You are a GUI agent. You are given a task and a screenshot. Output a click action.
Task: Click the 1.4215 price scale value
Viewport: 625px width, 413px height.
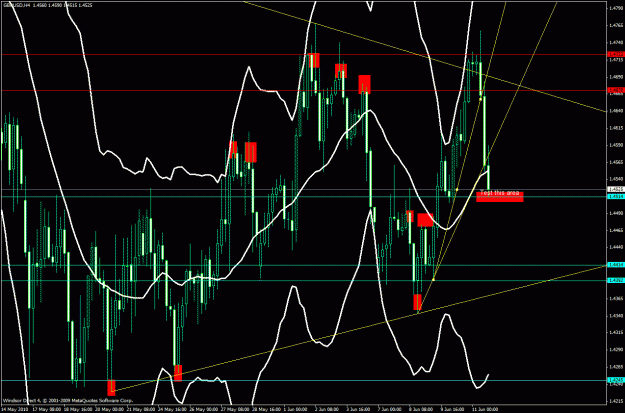[614, 401]
